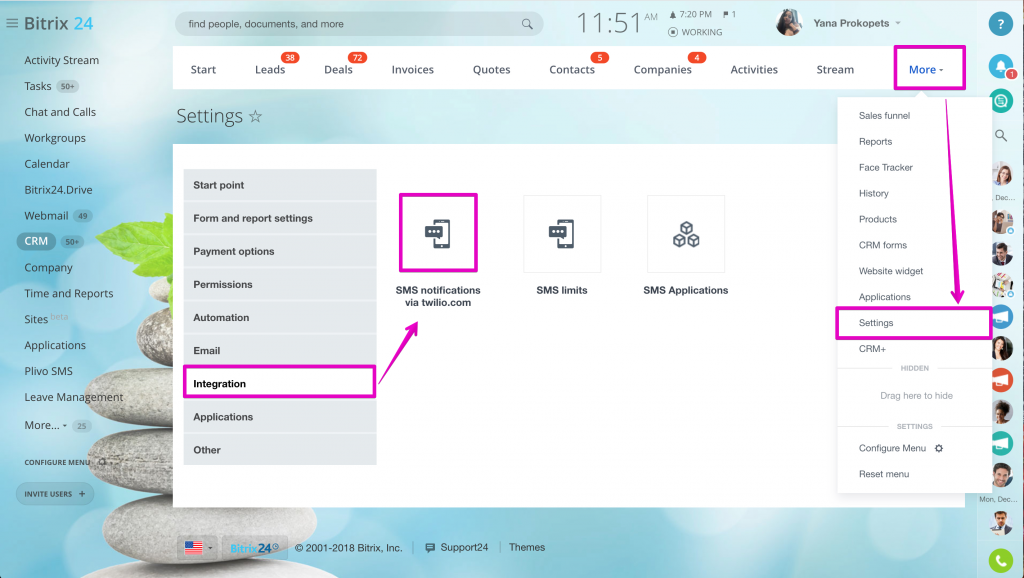Open Activity Stream in left sidebar
Viewport: 1024px width, 578px height.
[x=61, y=60]
